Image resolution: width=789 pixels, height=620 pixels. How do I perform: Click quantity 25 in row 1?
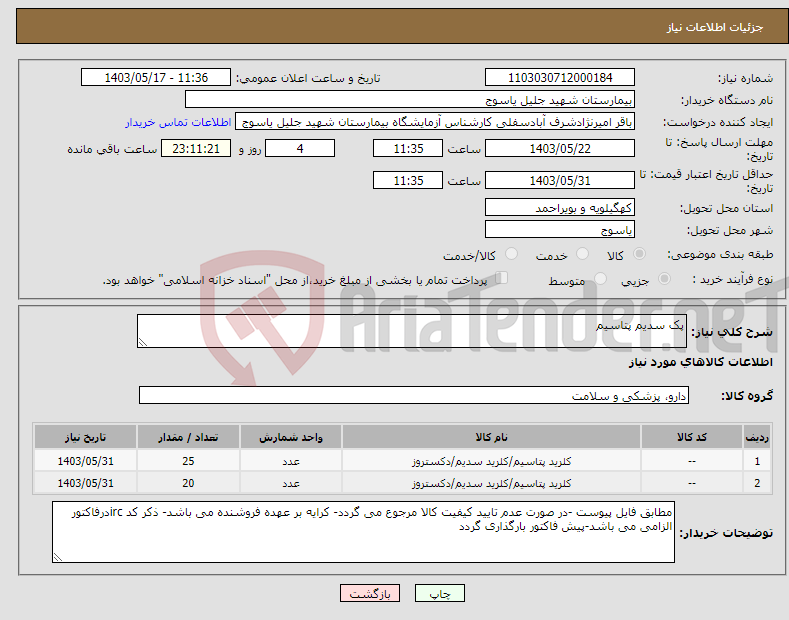[x=188, y=461]
